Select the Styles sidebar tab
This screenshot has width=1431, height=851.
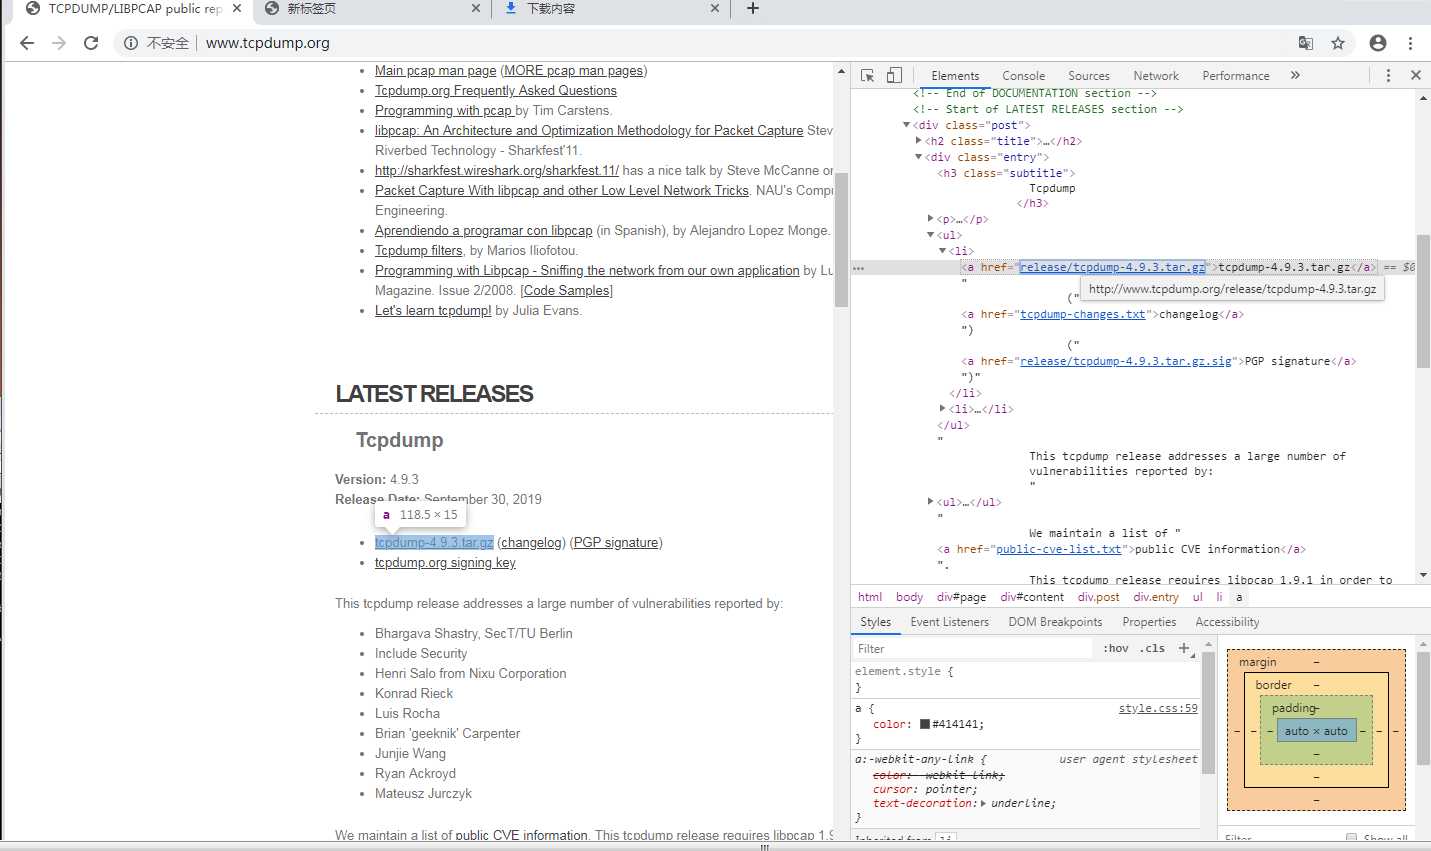pyautogui.click(x=875, y=622)
